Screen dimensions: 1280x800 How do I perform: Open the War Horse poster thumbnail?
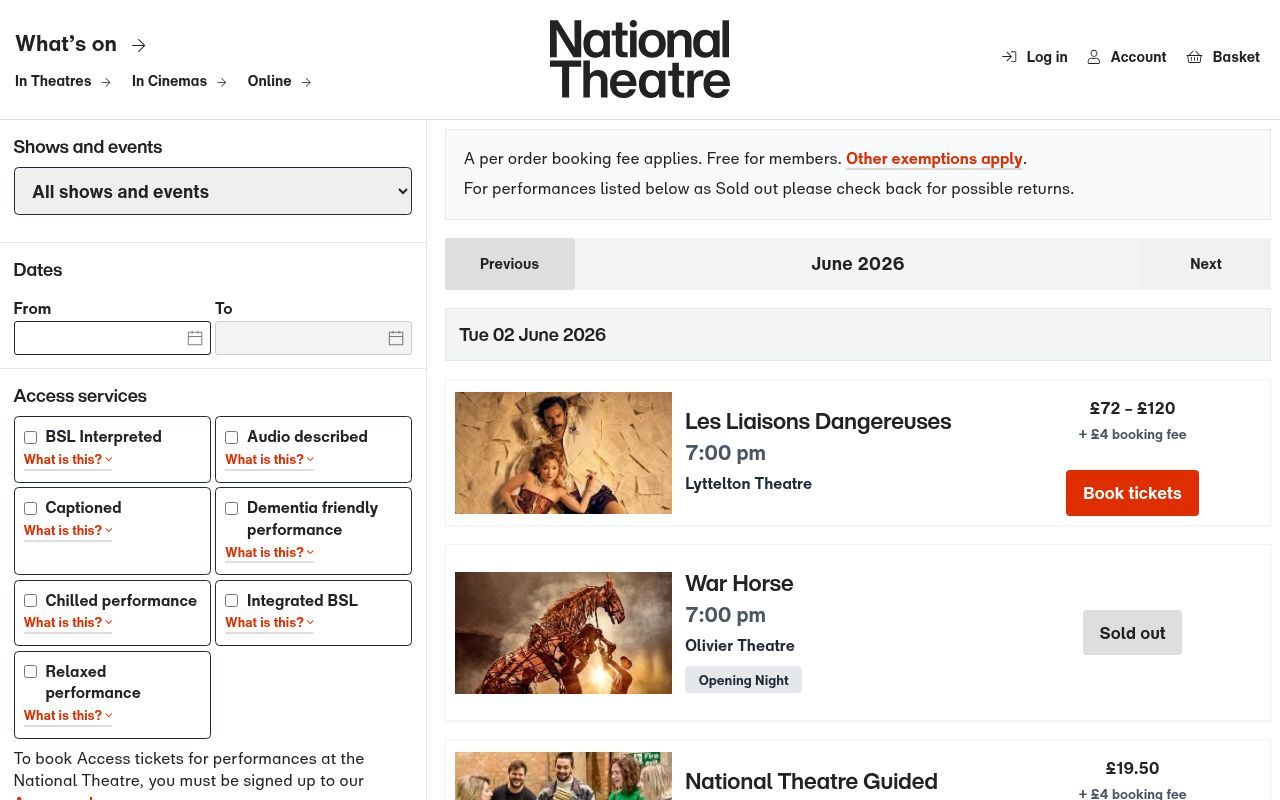pos(563,633)
